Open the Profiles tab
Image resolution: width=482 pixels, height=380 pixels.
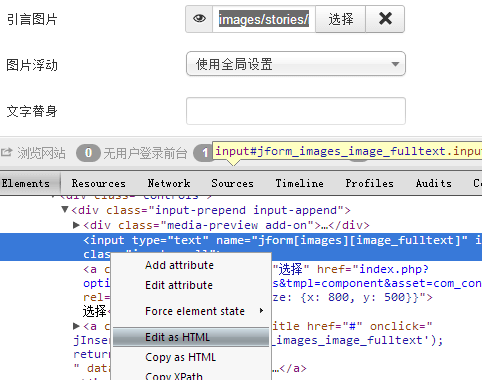(369, 183)
